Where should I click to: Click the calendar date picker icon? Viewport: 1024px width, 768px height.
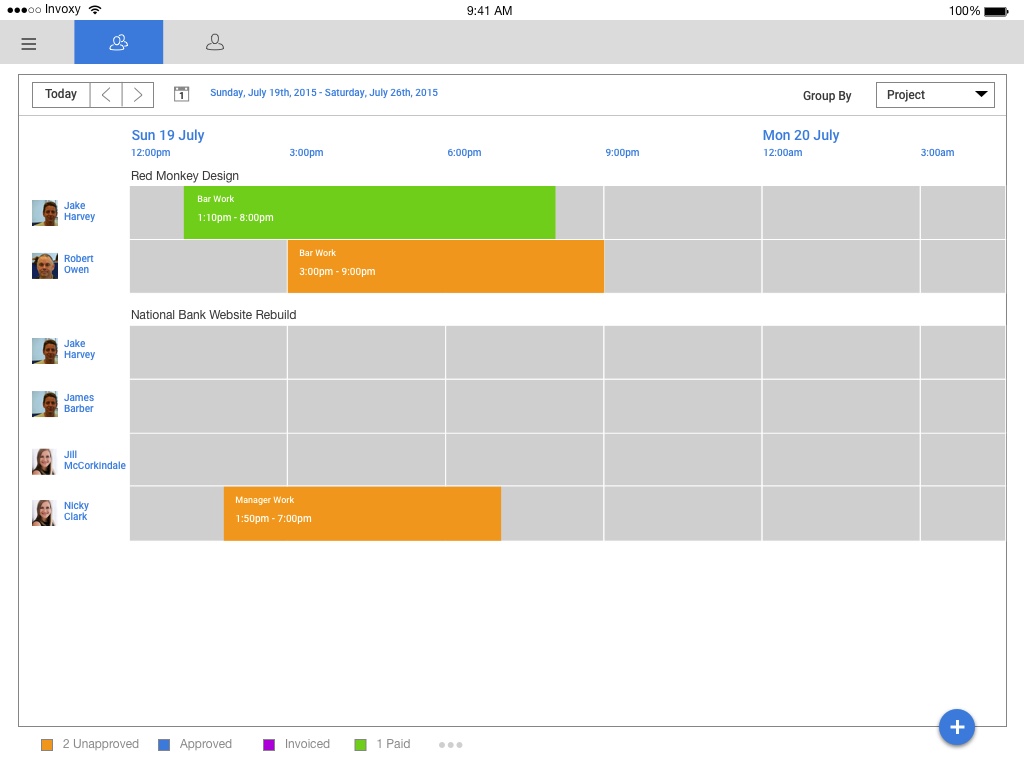(x=181, y=94)
